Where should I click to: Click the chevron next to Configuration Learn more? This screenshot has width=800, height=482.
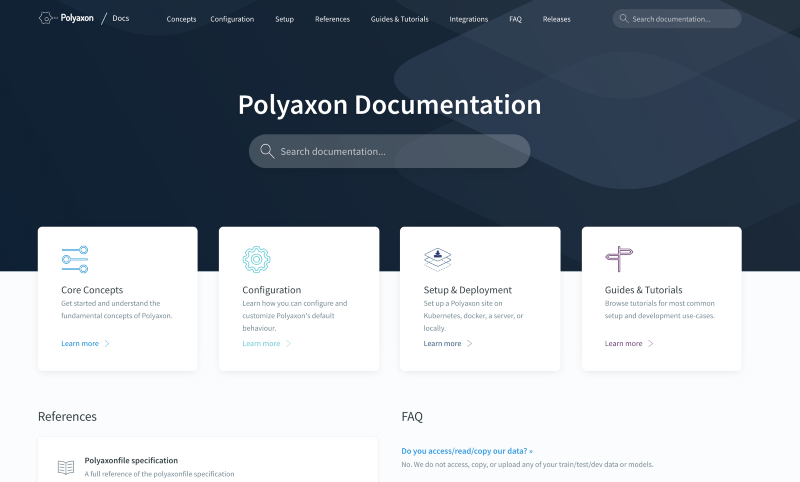288,343
